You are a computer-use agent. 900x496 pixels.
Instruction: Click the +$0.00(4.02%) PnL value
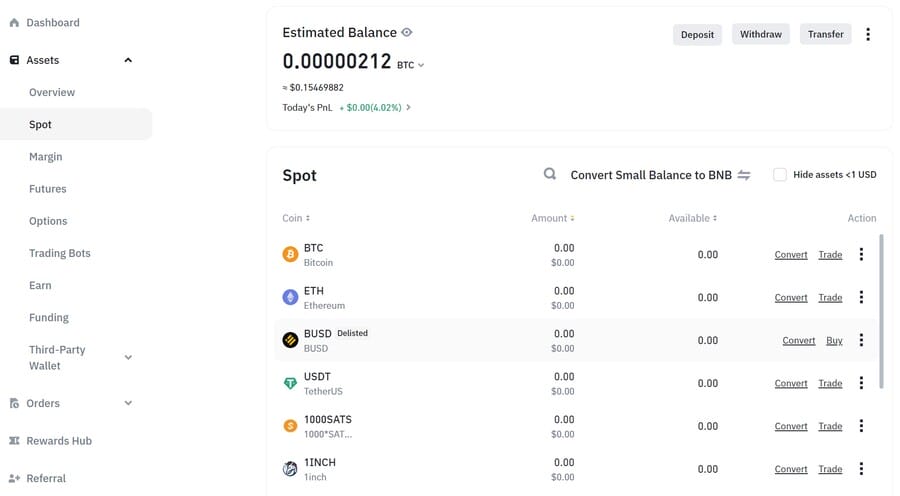click(371, 108)
